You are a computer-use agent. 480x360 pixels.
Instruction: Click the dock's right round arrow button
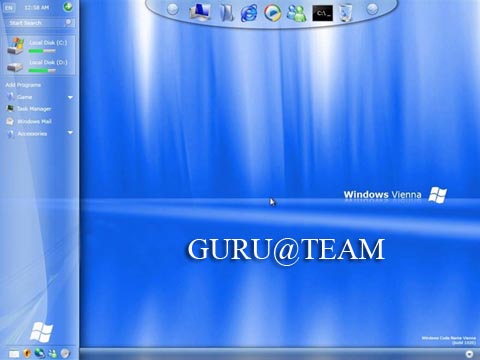pyautogui.click(x=372, y=9)
